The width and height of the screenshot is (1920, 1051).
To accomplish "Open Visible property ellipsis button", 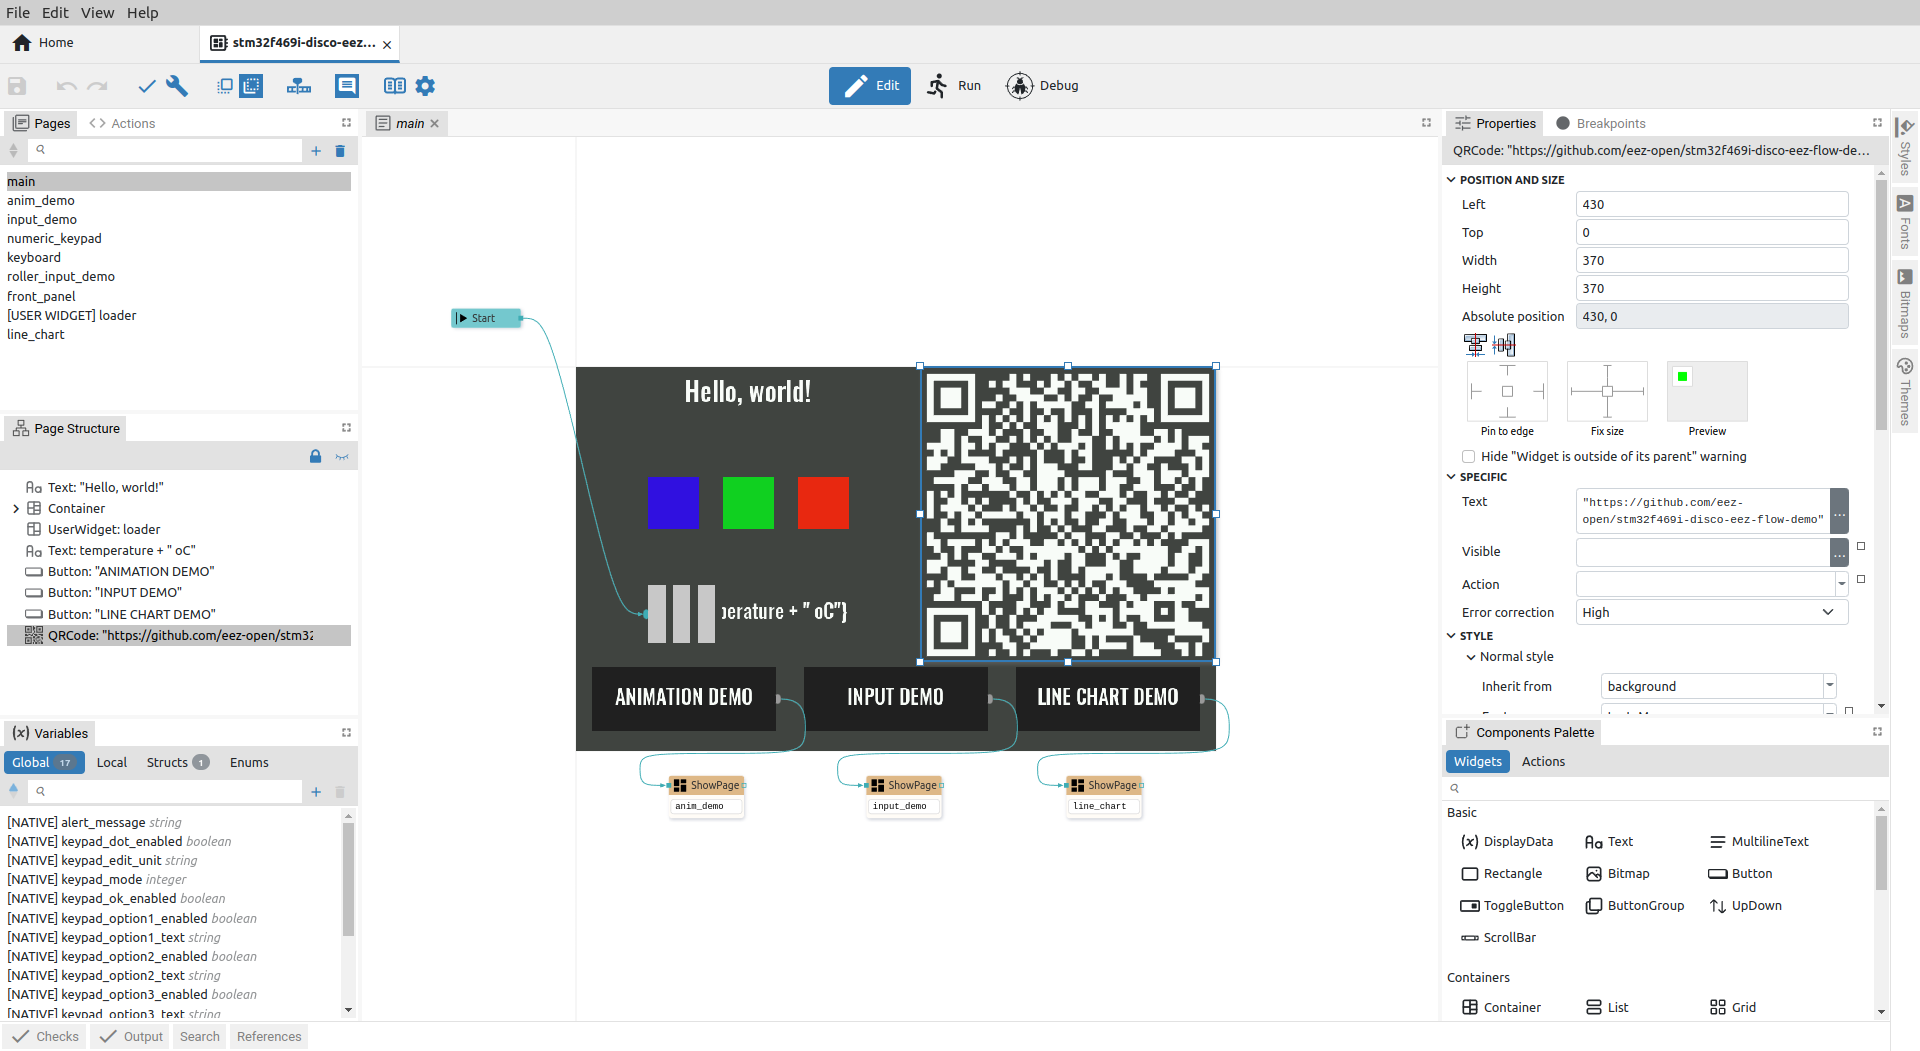I will click(x=1839, y=552).
